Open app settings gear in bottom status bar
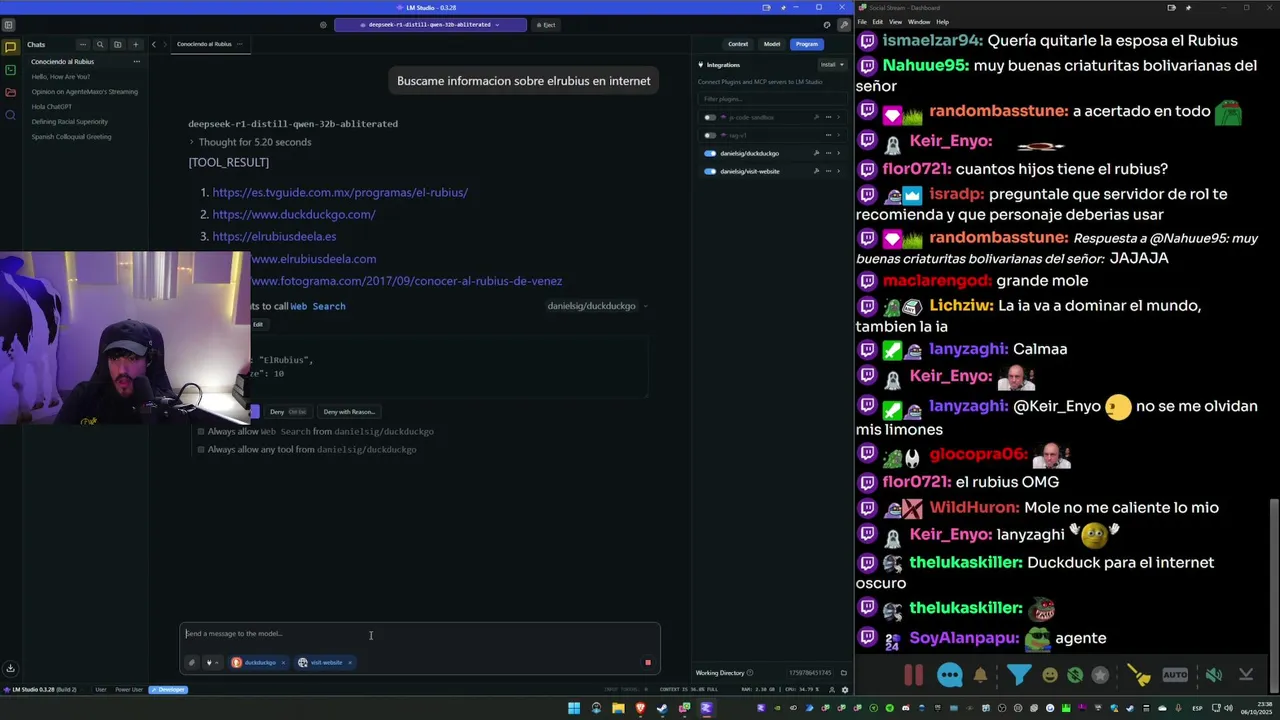 (x=845, y=690)
